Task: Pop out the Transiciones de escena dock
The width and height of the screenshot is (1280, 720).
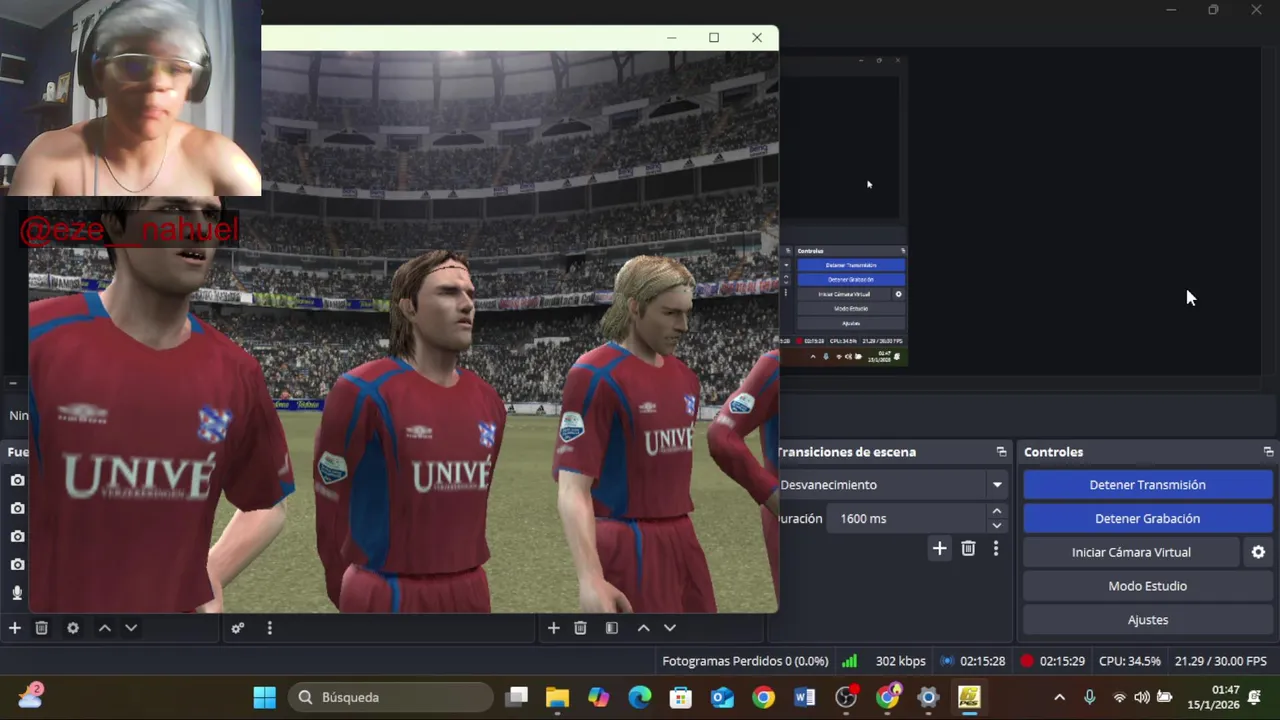Action: (x=1001, y=452)
